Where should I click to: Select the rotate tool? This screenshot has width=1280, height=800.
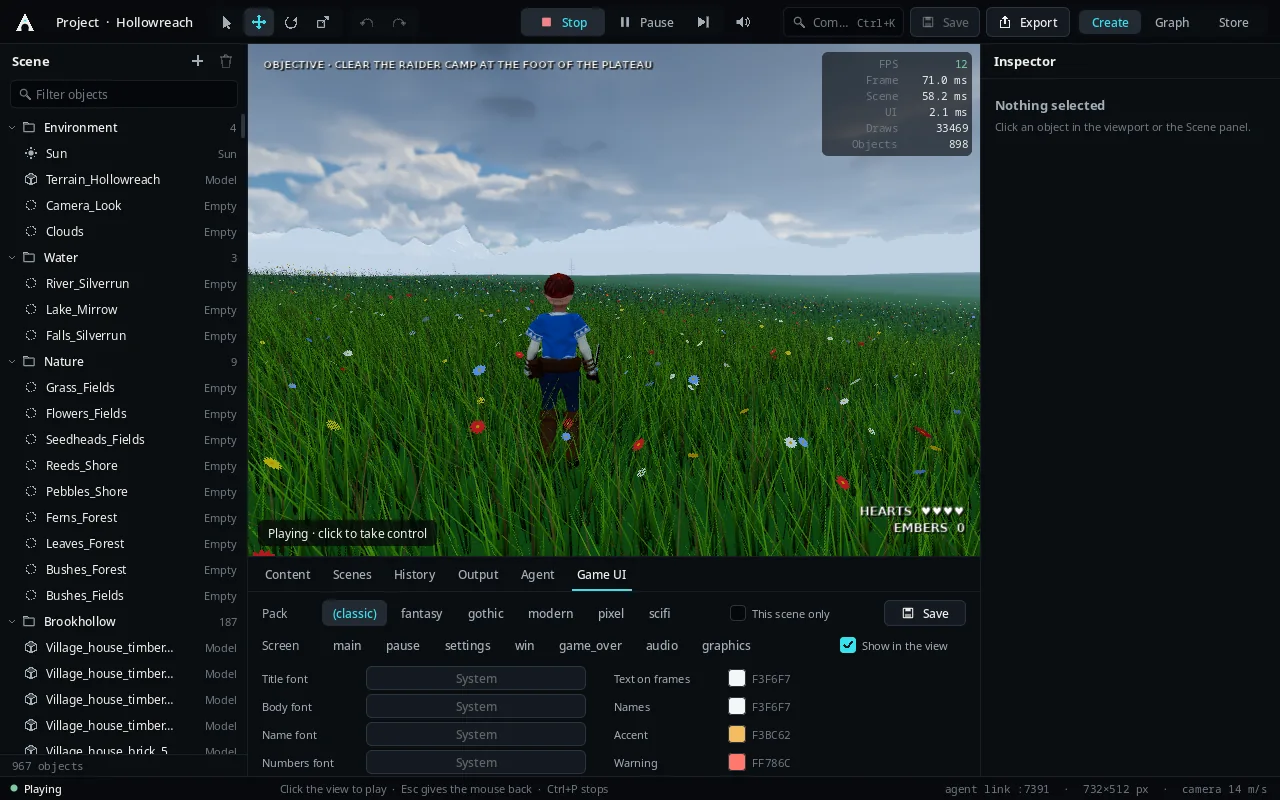291,22
